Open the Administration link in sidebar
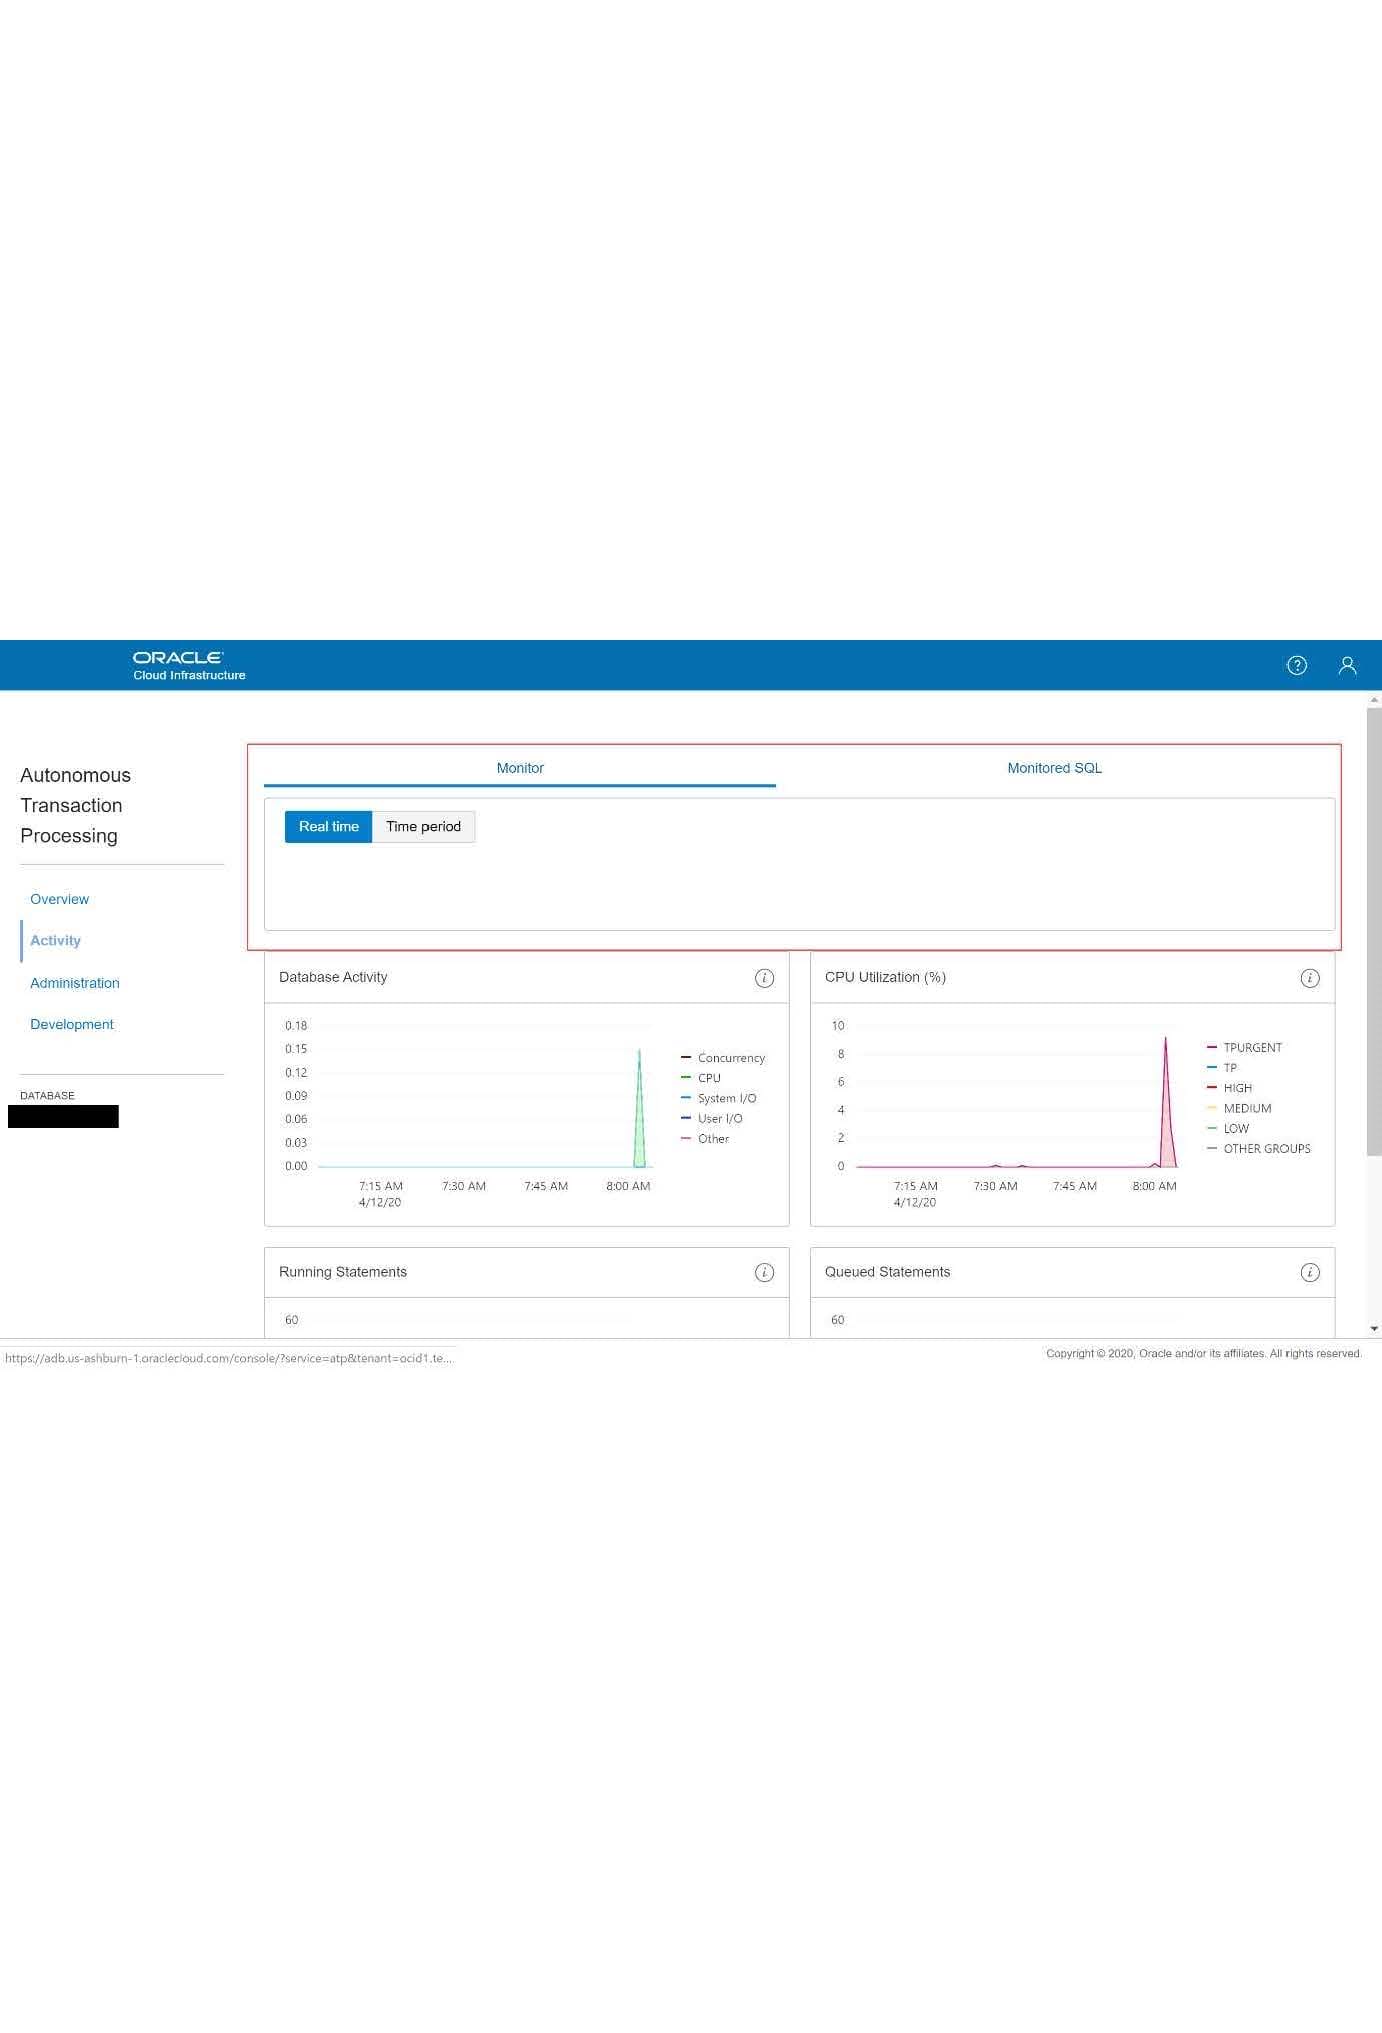Image resolution: width=1382 pixels, height=2033 pixels. 75,983
